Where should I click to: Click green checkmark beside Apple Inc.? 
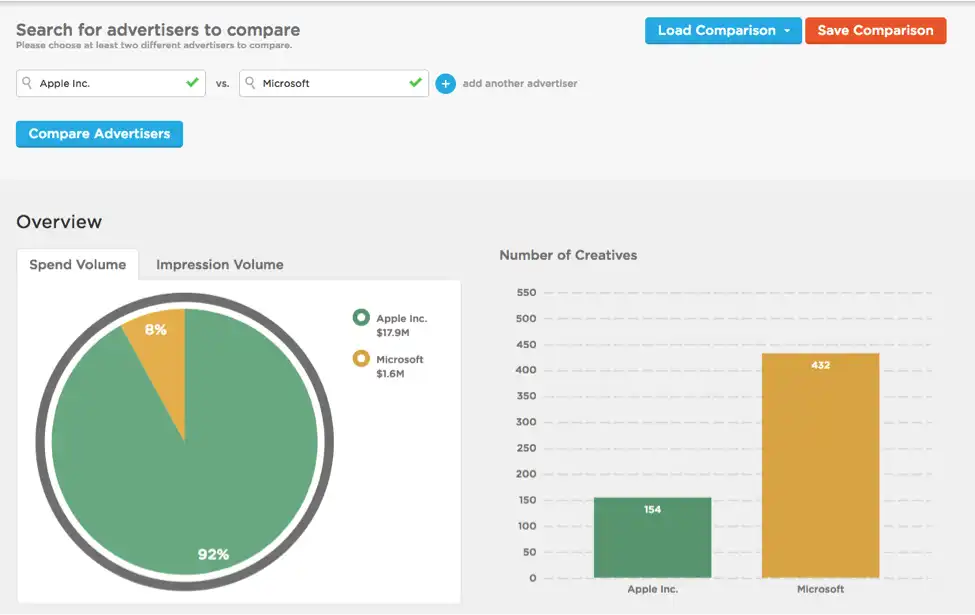(192, 82)
